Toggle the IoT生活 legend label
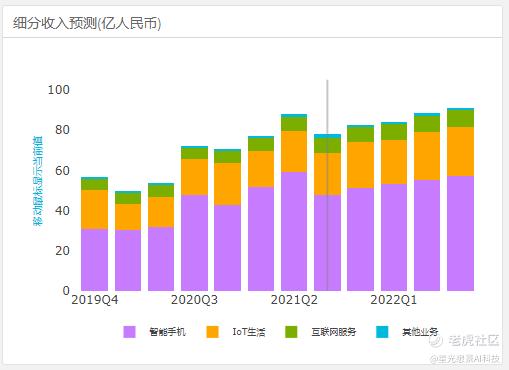Screen dimensions: 509x370 click(x=249, y=332)
